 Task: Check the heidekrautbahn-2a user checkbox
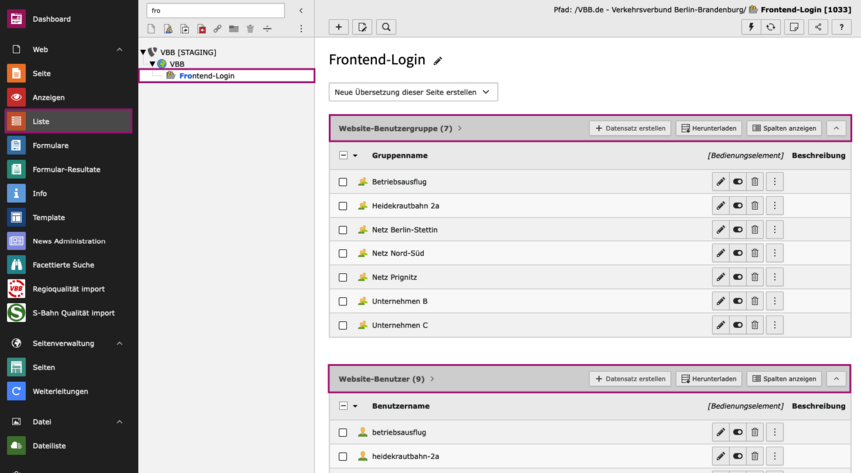343,457
